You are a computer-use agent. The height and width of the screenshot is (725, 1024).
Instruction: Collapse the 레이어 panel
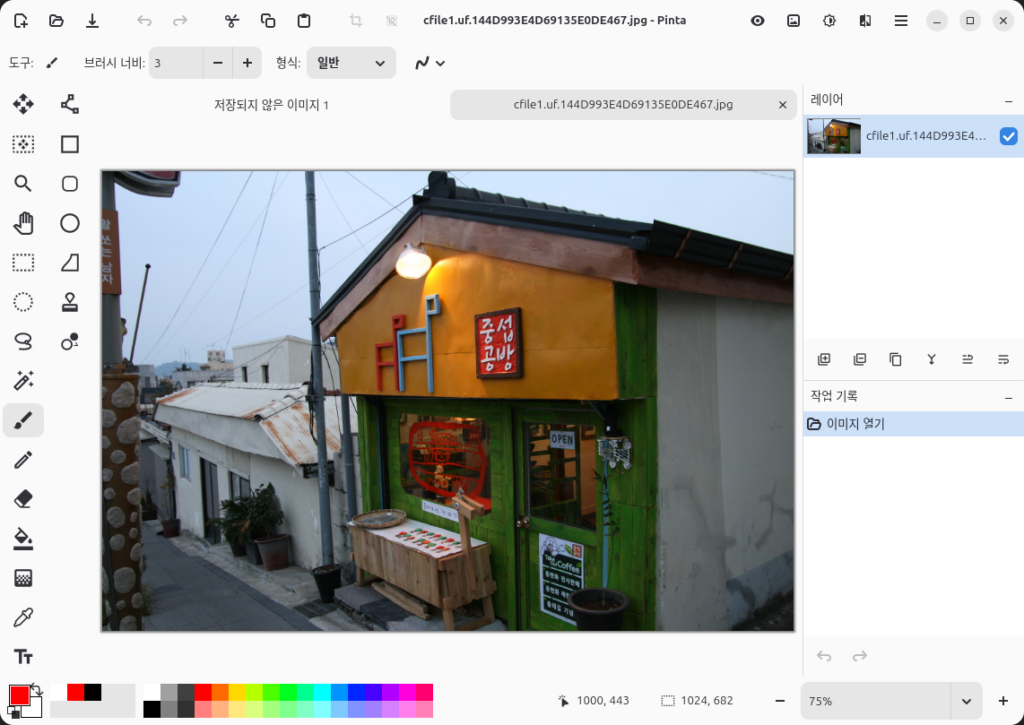tap(1008, 100)
